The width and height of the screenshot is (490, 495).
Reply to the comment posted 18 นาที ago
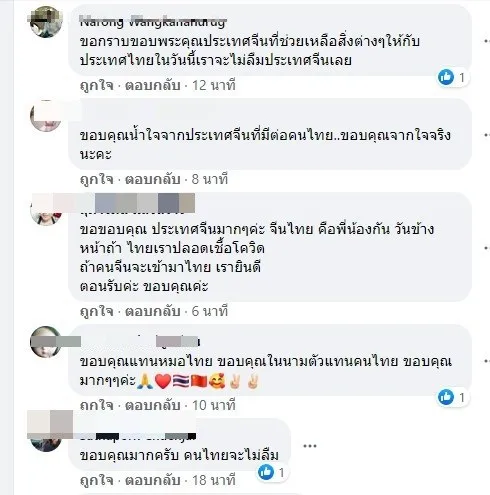pos(152,481)
